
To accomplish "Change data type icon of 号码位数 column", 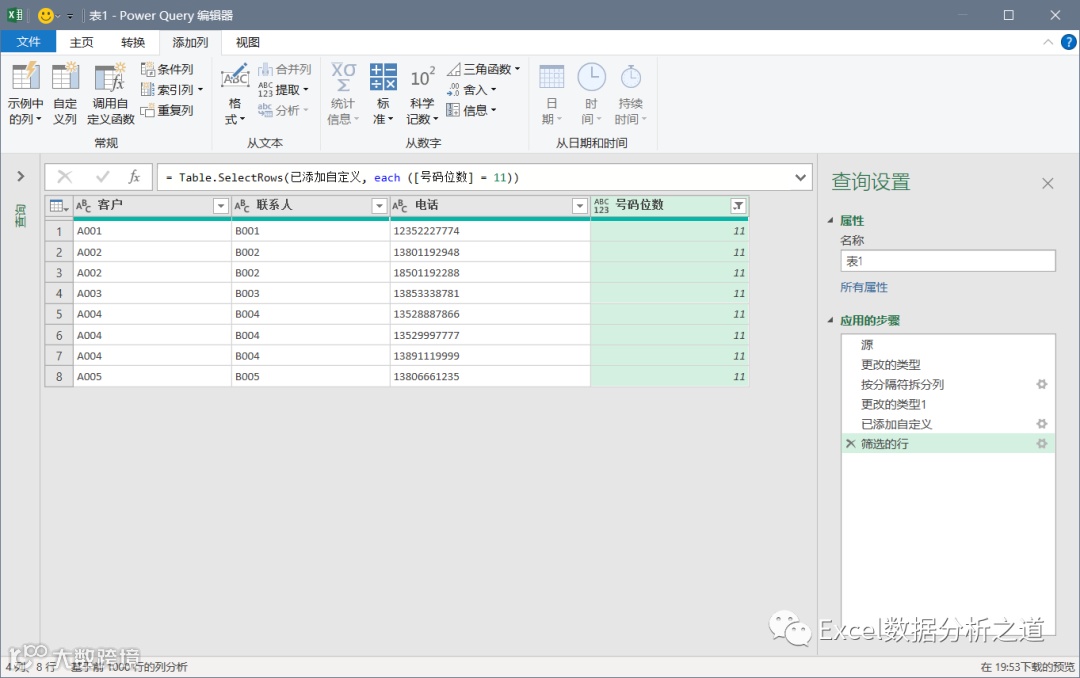I will pyautogui.click(x=601, y=205).
